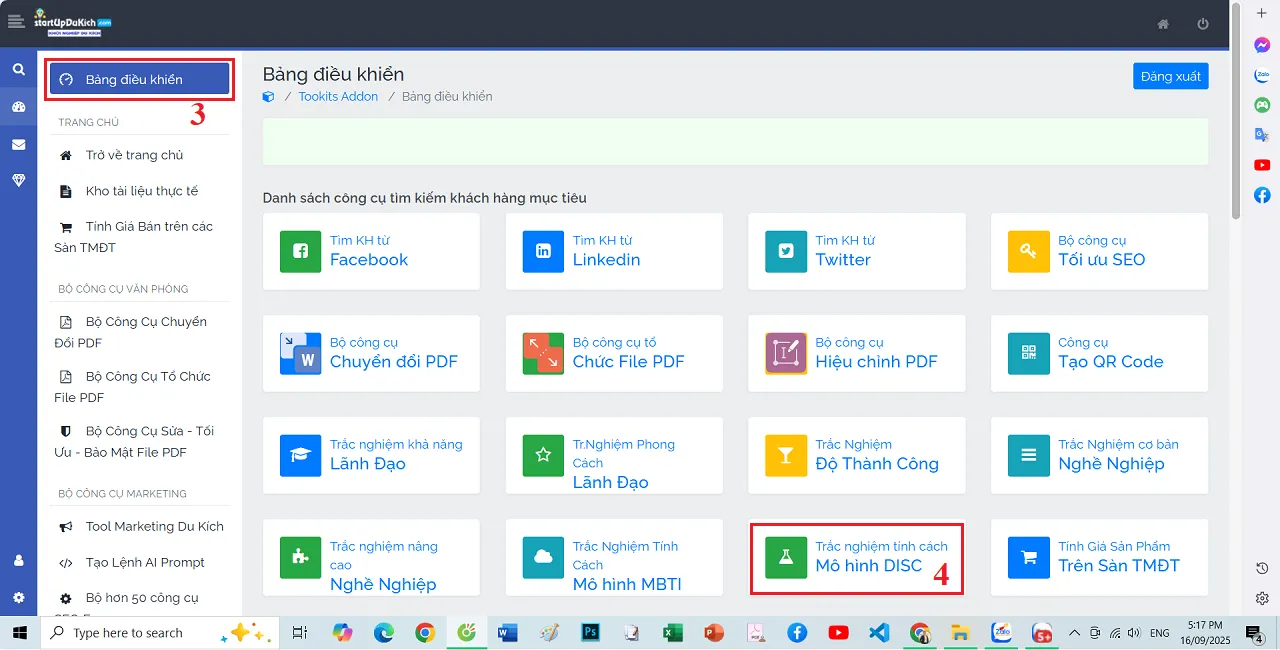Open the mail envelope icon in the blue sidebar

(x=18, y=144)
